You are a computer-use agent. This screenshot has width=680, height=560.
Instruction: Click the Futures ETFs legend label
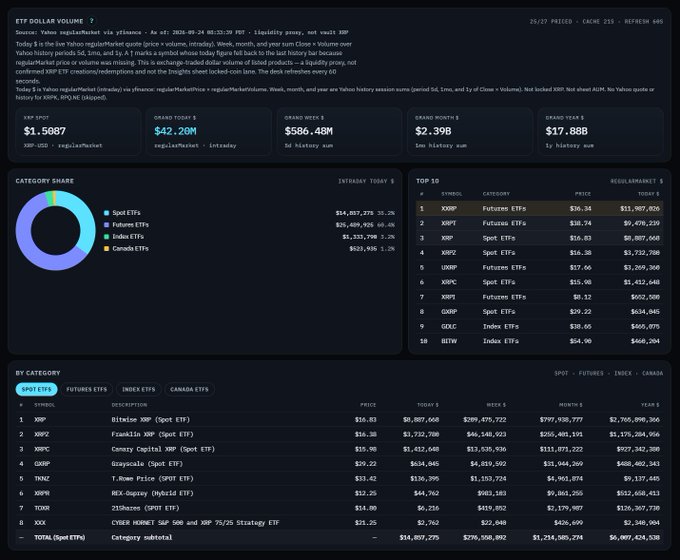click(x=131, y=225)
